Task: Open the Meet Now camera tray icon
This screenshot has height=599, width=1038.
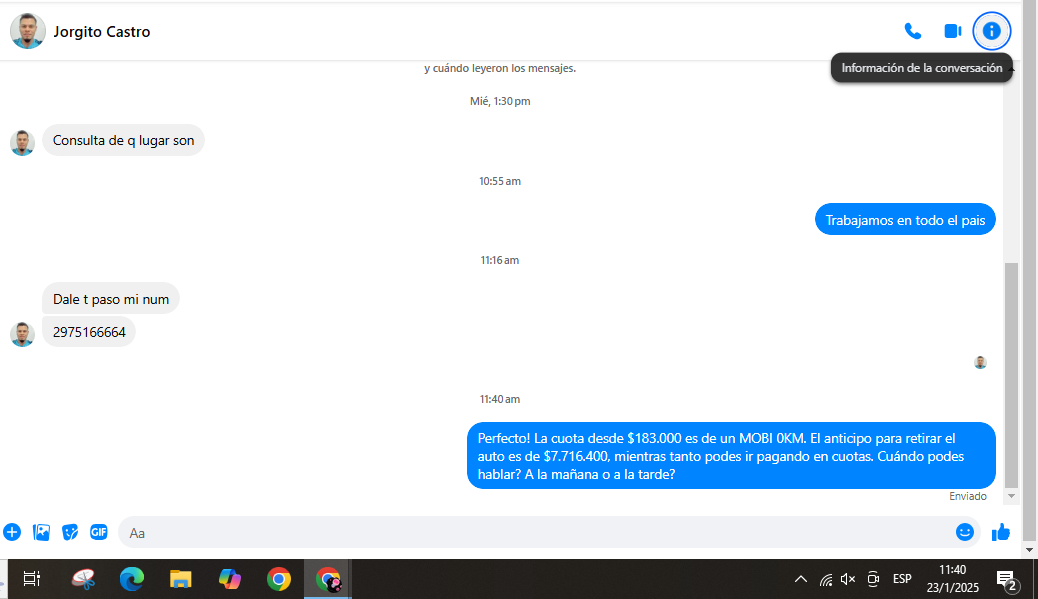Action: [873, 579]
